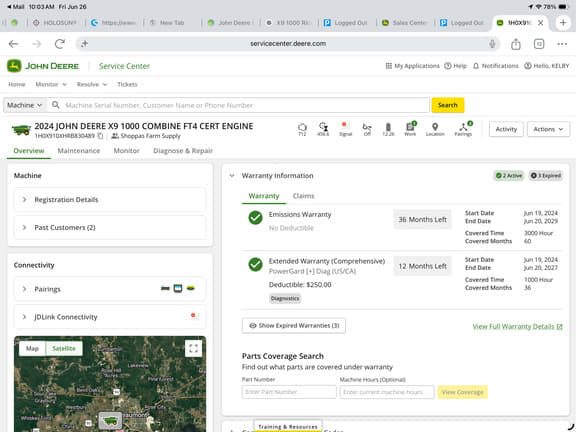Click the combine marker on the map

point(109,421)
